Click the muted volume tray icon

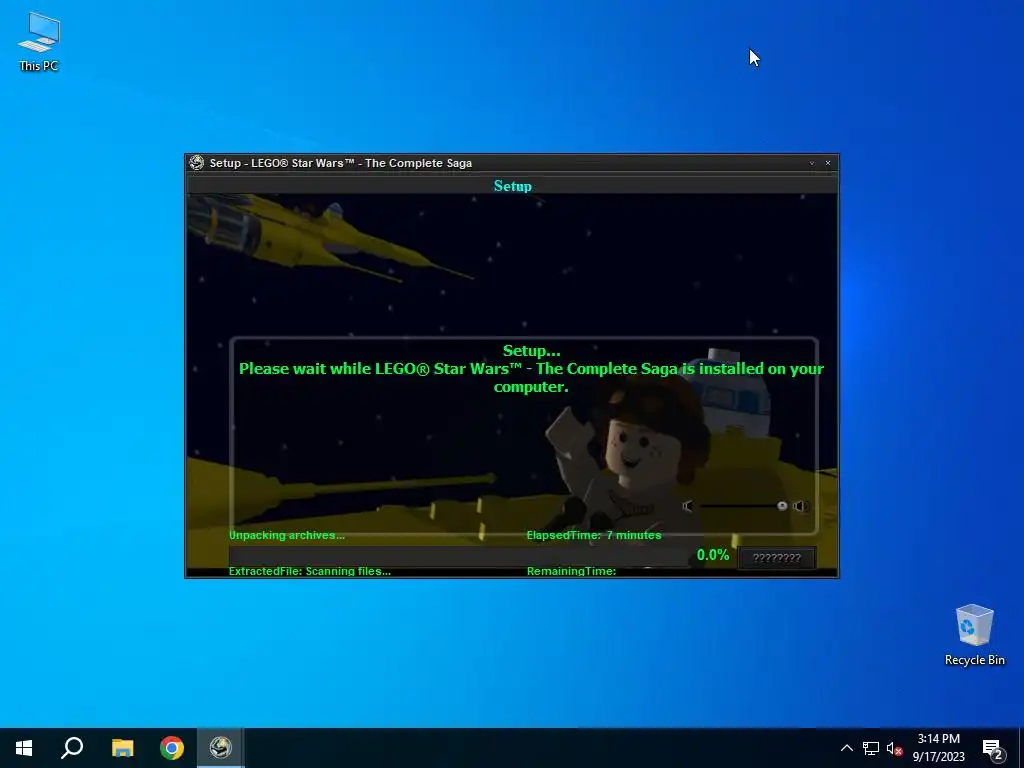tap(894, 748)
